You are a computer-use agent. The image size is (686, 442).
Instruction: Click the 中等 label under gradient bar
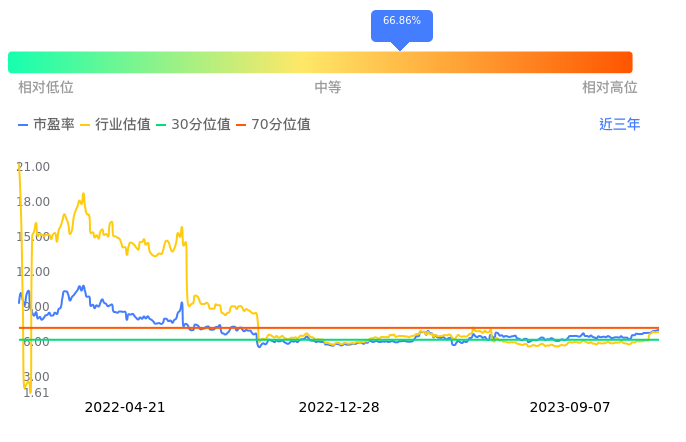[x=328, y=88]
